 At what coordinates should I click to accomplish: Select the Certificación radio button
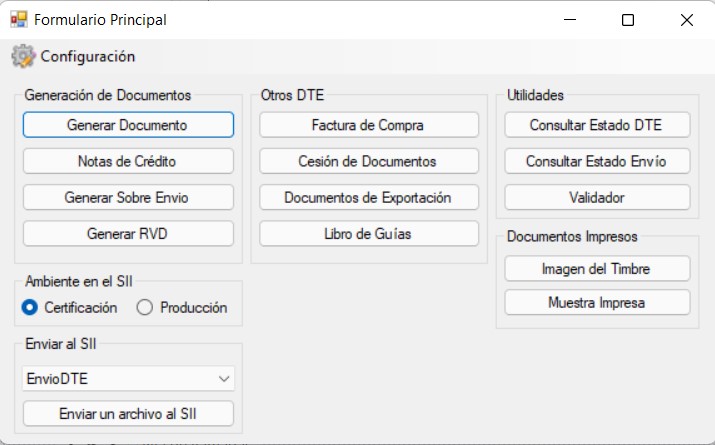click(30, 307)
